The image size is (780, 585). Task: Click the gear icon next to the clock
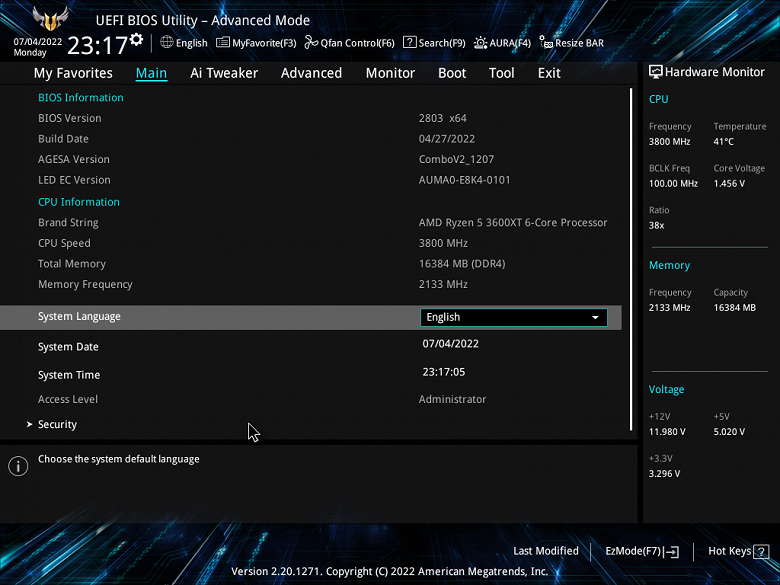pyautogui.click(x=136, y=39)
